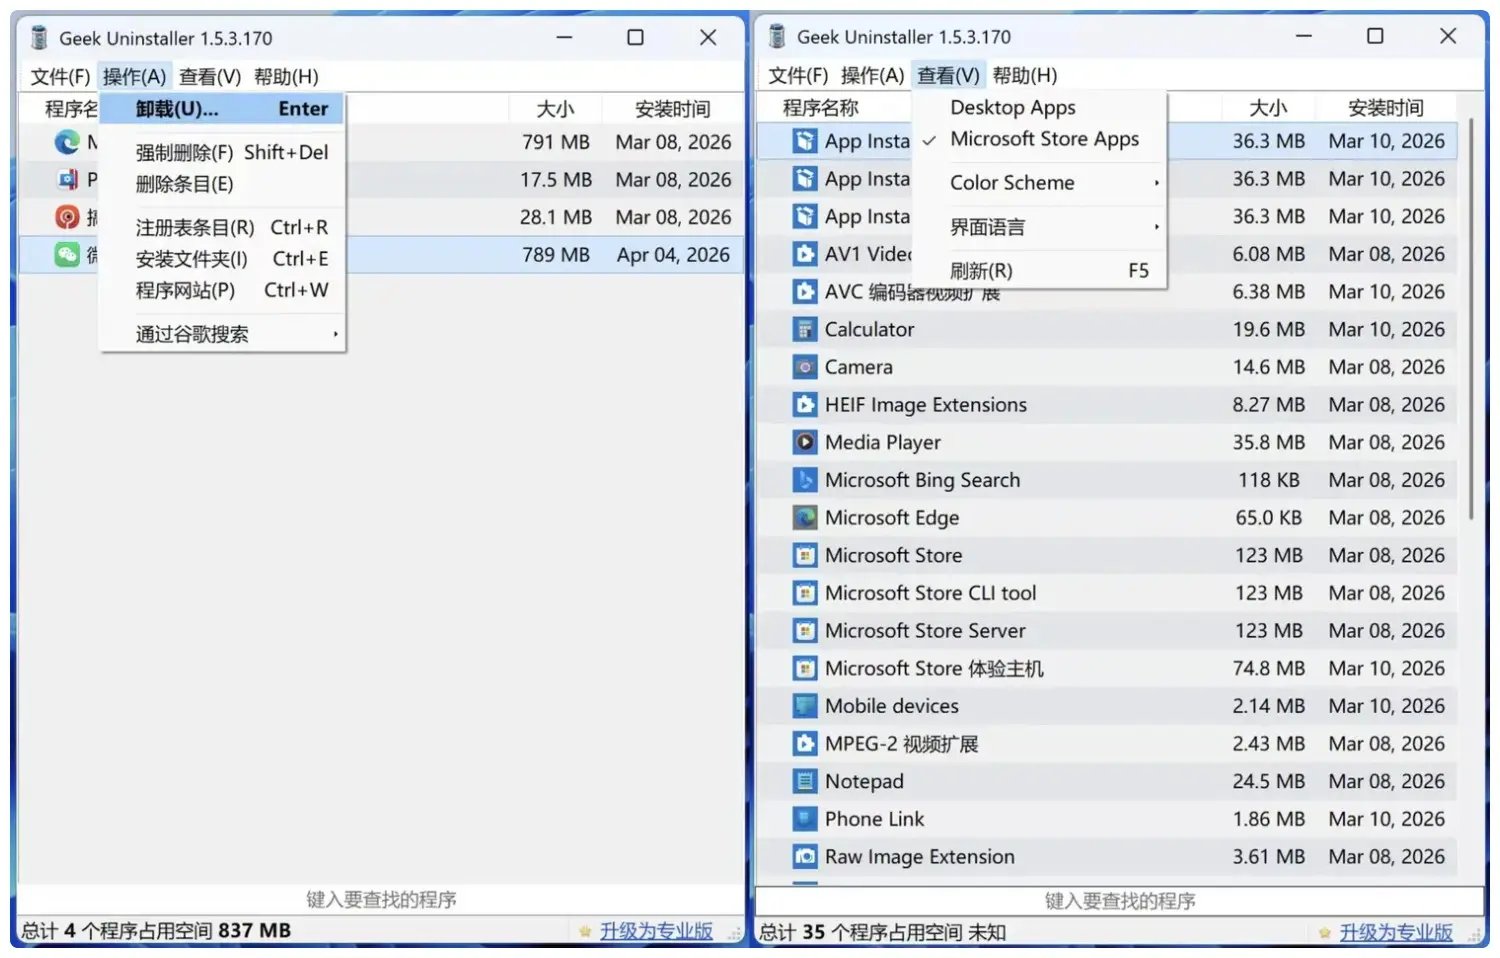The height and width of the screenshot is (958, 1500).
Task: Open the 帮助(H) menu in the right window
Action: 1025,75
